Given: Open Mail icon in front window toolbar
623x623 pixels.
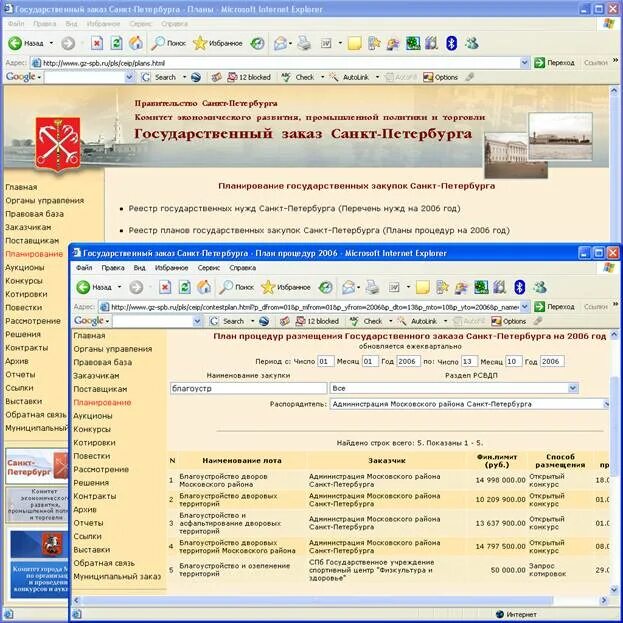Looking at the screenshot, I should [348, 287].
